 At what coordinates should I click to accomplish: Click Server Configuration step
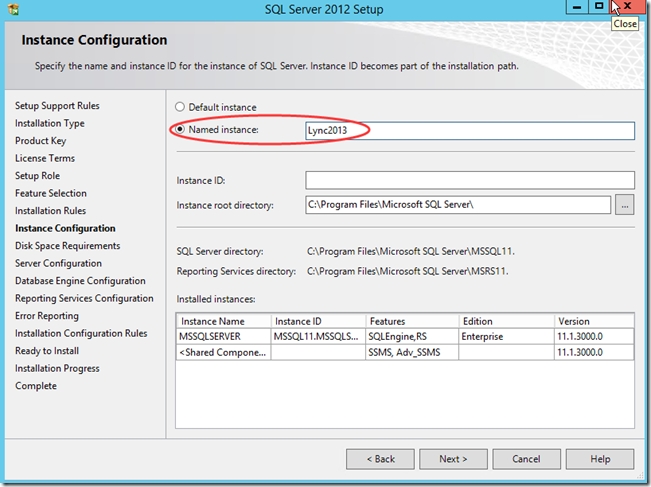pos(58,263)
